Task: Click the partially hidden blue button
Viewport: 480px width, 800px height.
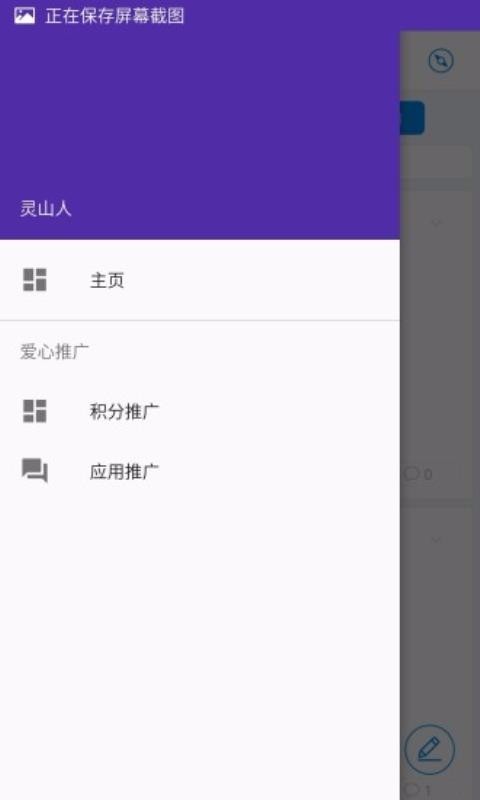Action: 412,118
